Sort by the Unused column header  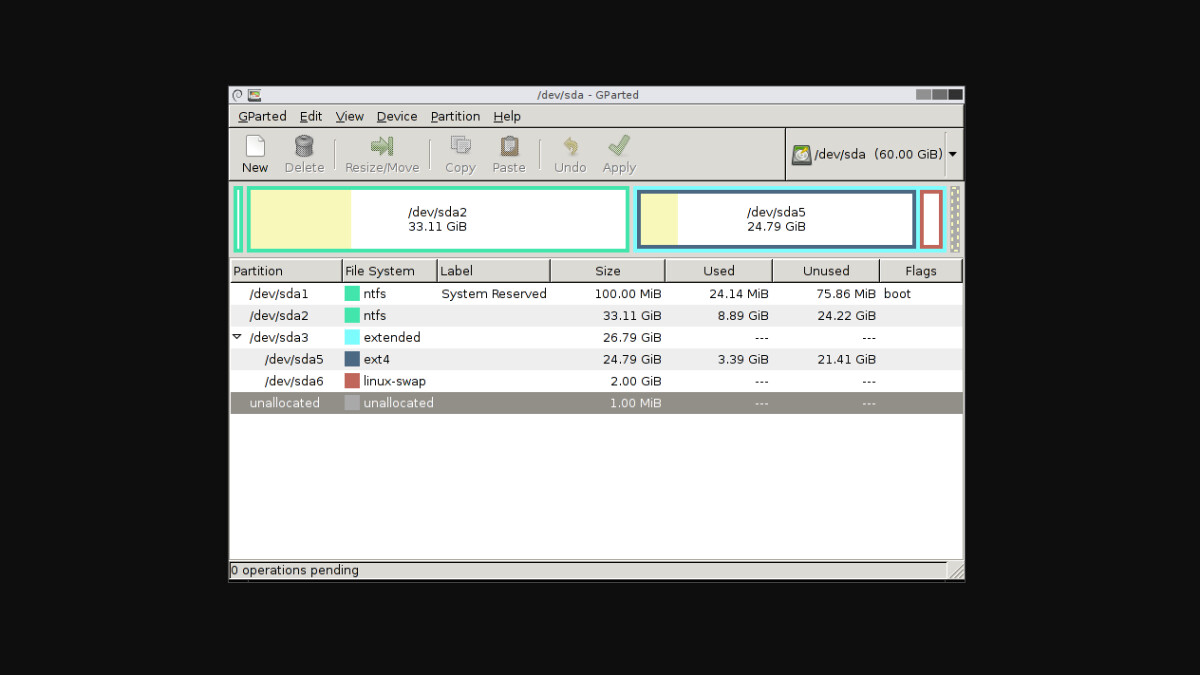[x=826, y=271]
